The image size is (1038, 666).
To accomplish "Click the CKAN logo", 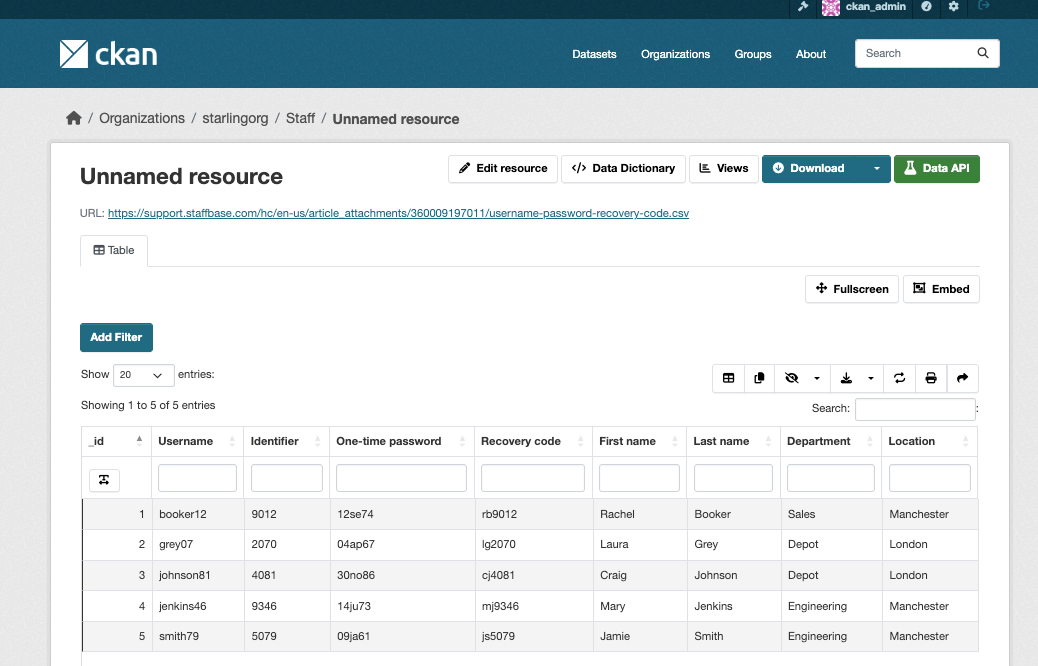I will [109, 54].
